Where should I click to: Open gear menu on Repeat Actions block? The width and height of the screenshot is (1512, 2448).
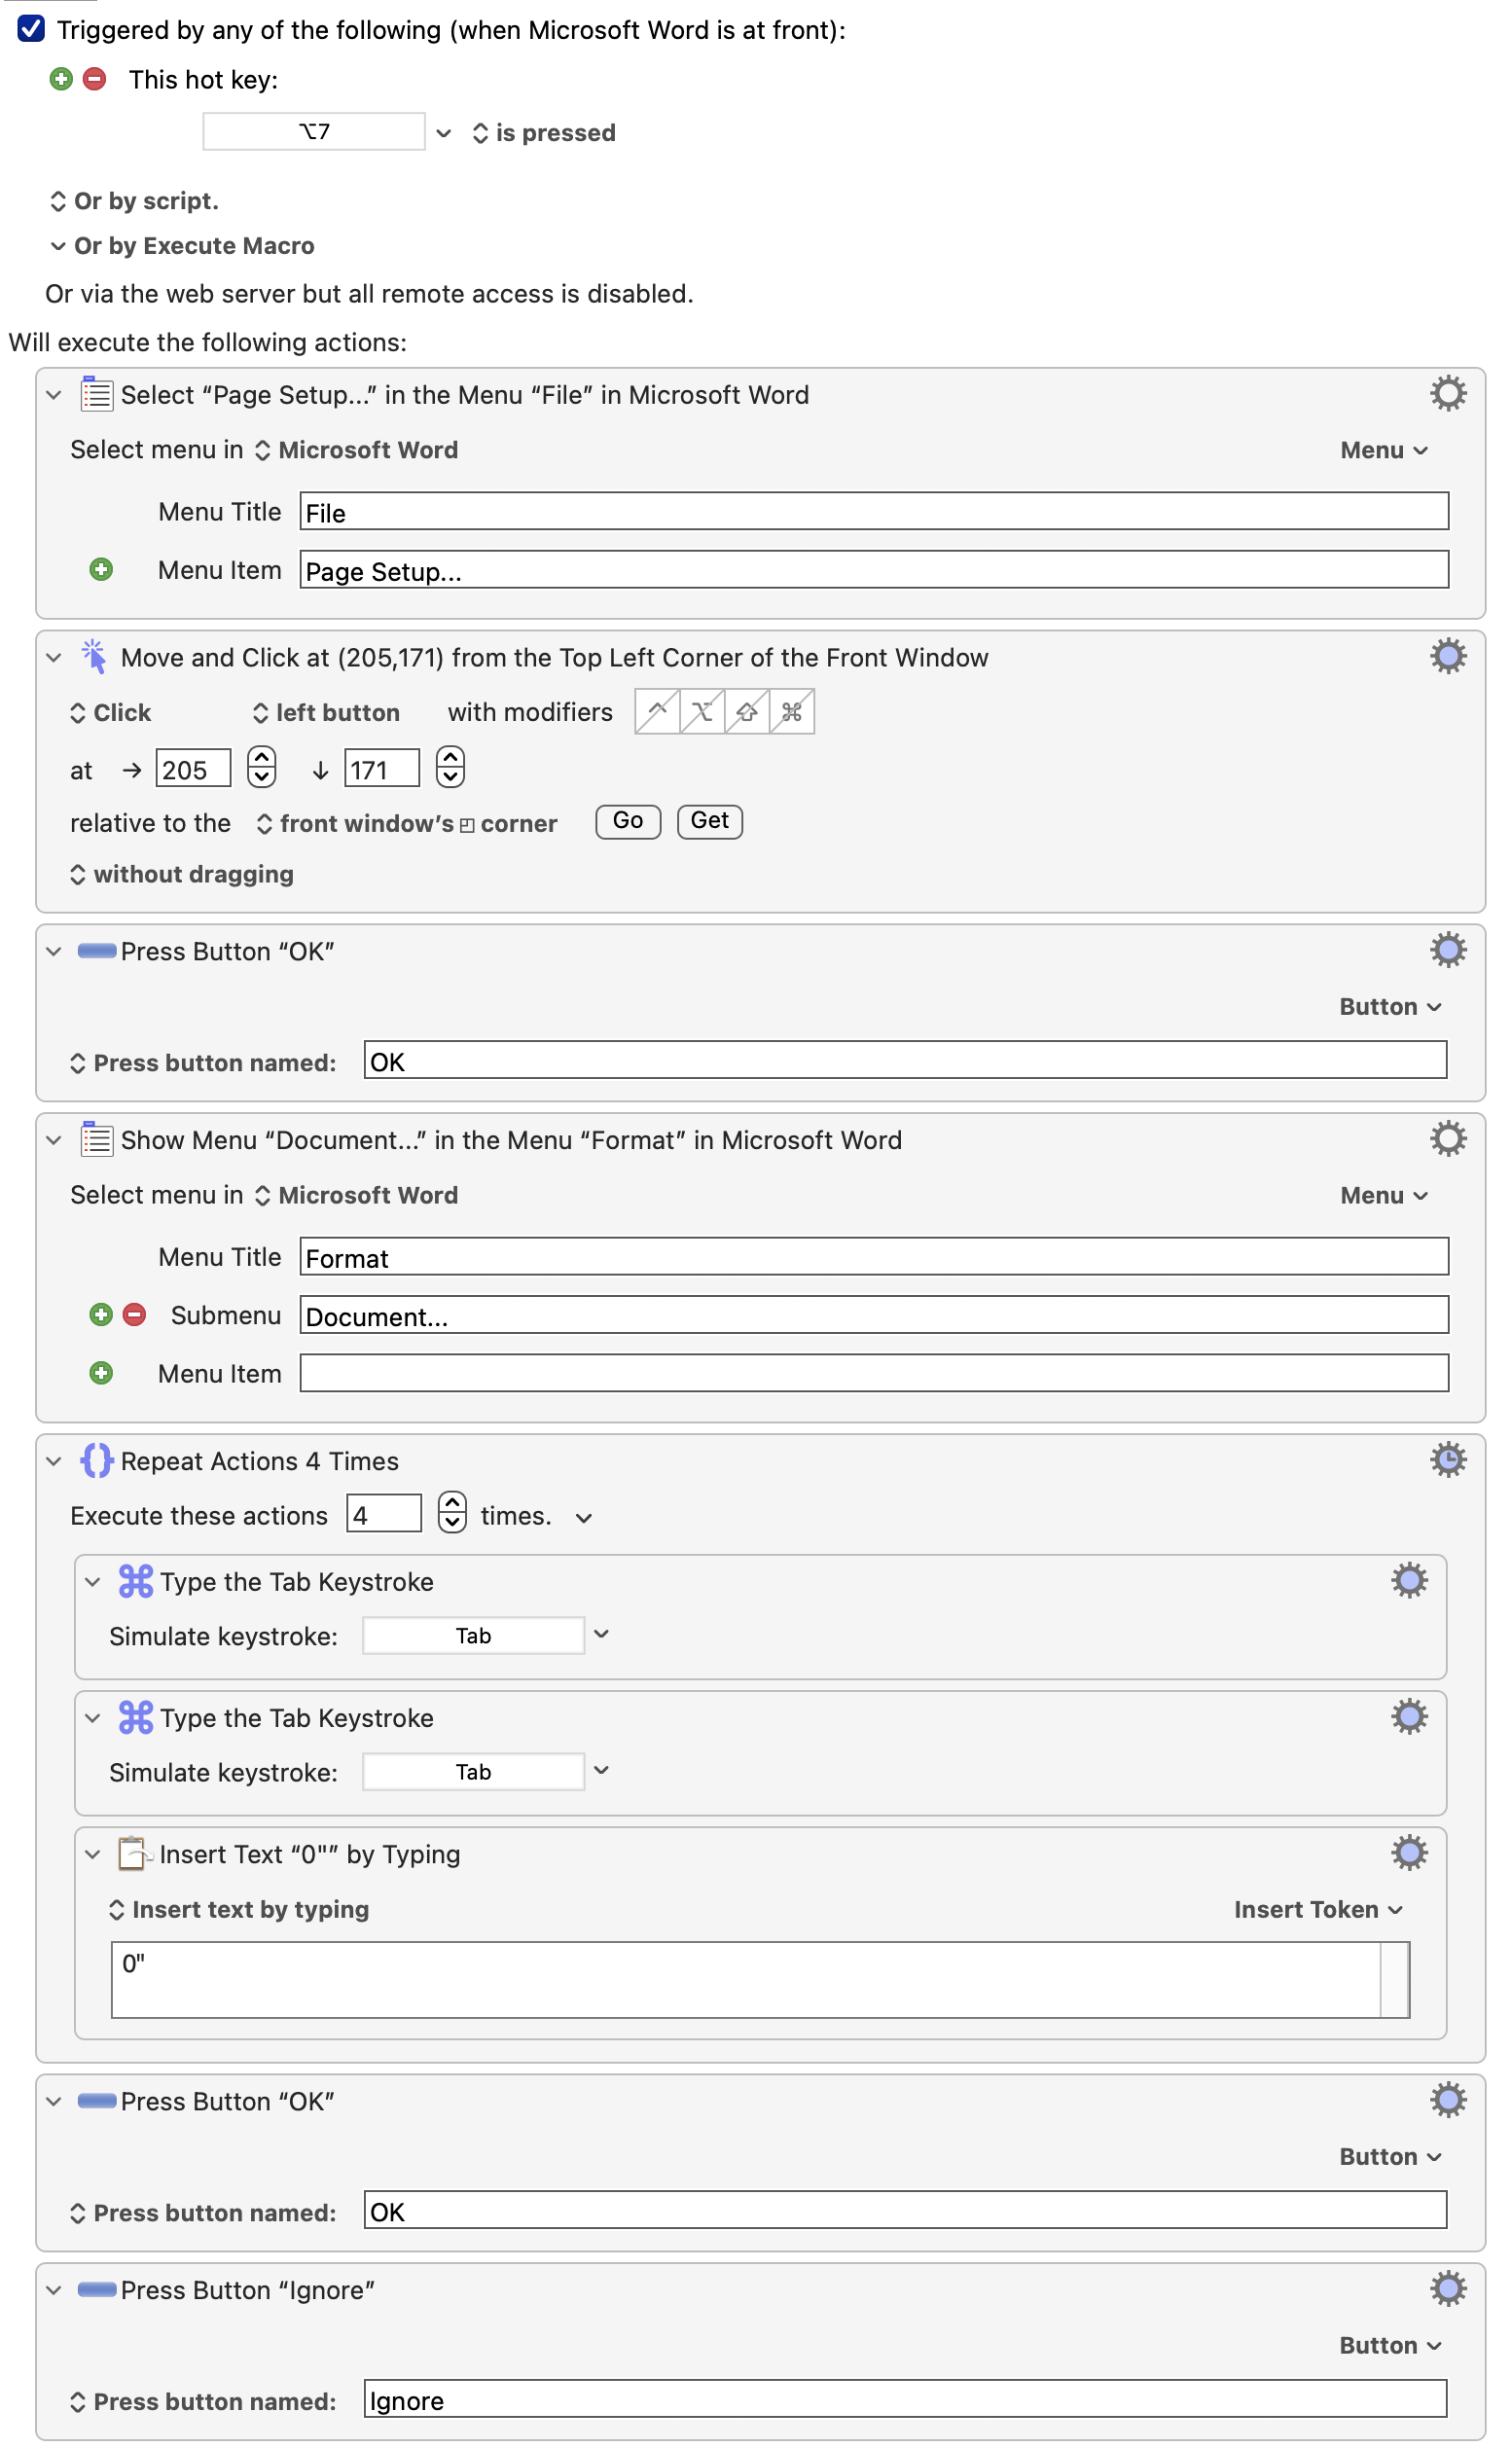(1447, 1460)
